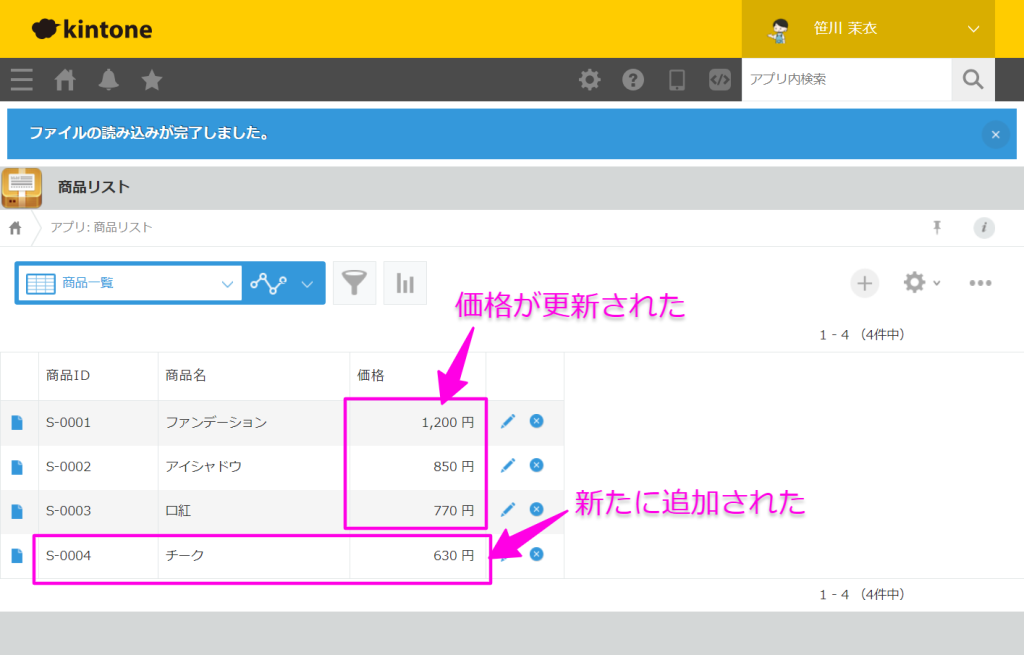Image resolution: width=1024 pixels, height=655 pixels.
Task: Click the 商品リスト app icon
Action: pyautogui.click(x=22, y=187)
